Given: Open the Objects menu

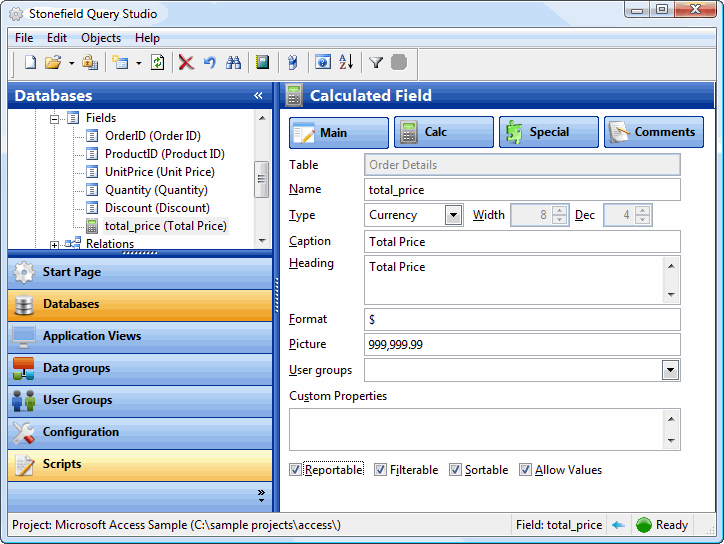Looking at the screenshot, I should [100, 38].
